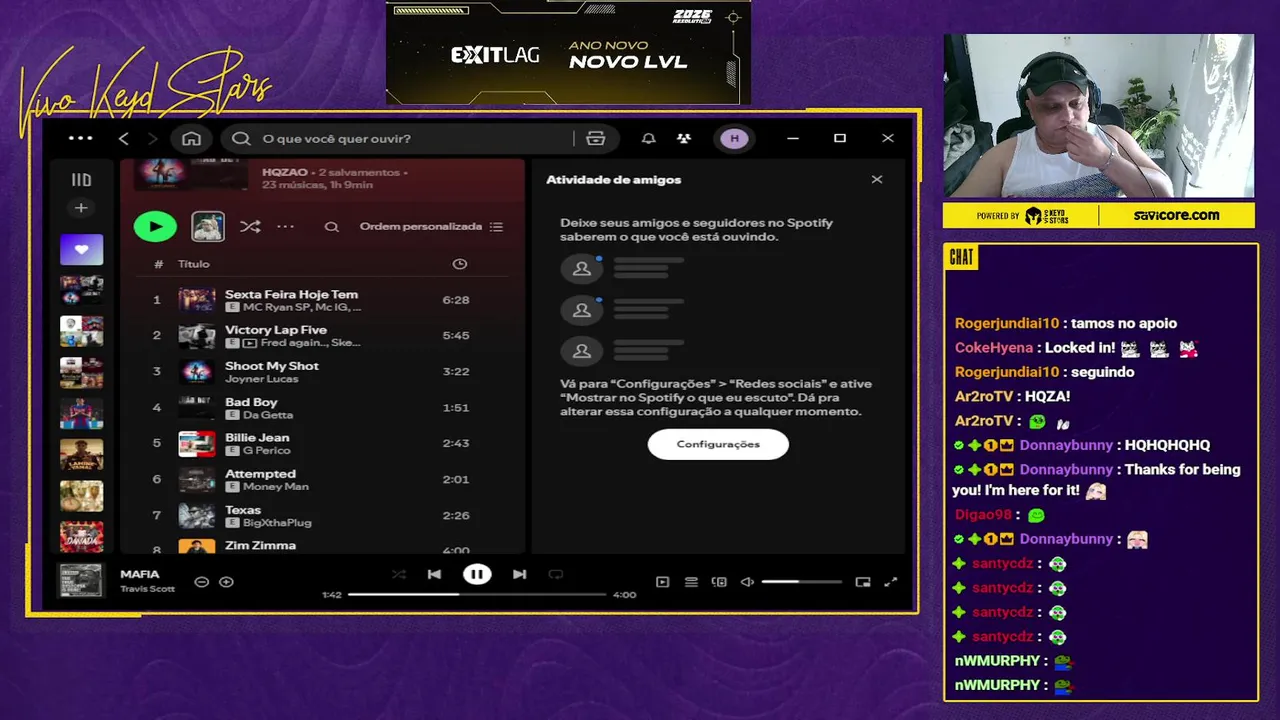Viewport: 1280px width, 720px height.
Task: Open the profile avatar "H" menu
Action: click(x=735, y=138)
